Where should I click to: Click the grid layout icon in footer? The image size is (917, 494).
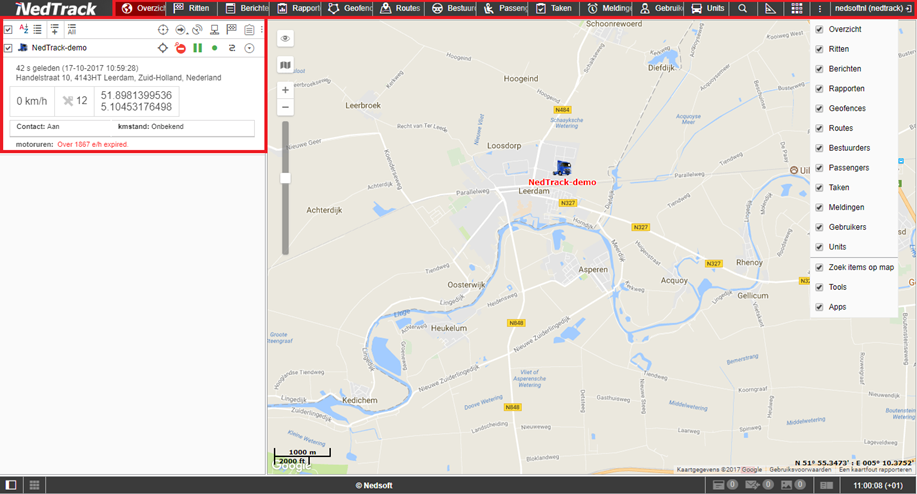pyautogui.click(x=35, y=485)
